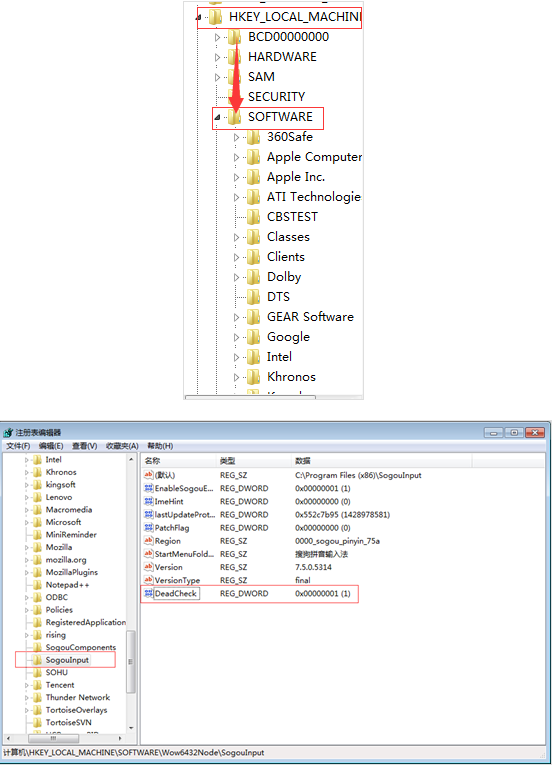Click the Region string value icon
The width and height of the screenshot is (555, 766).
[x=149, y=540]
